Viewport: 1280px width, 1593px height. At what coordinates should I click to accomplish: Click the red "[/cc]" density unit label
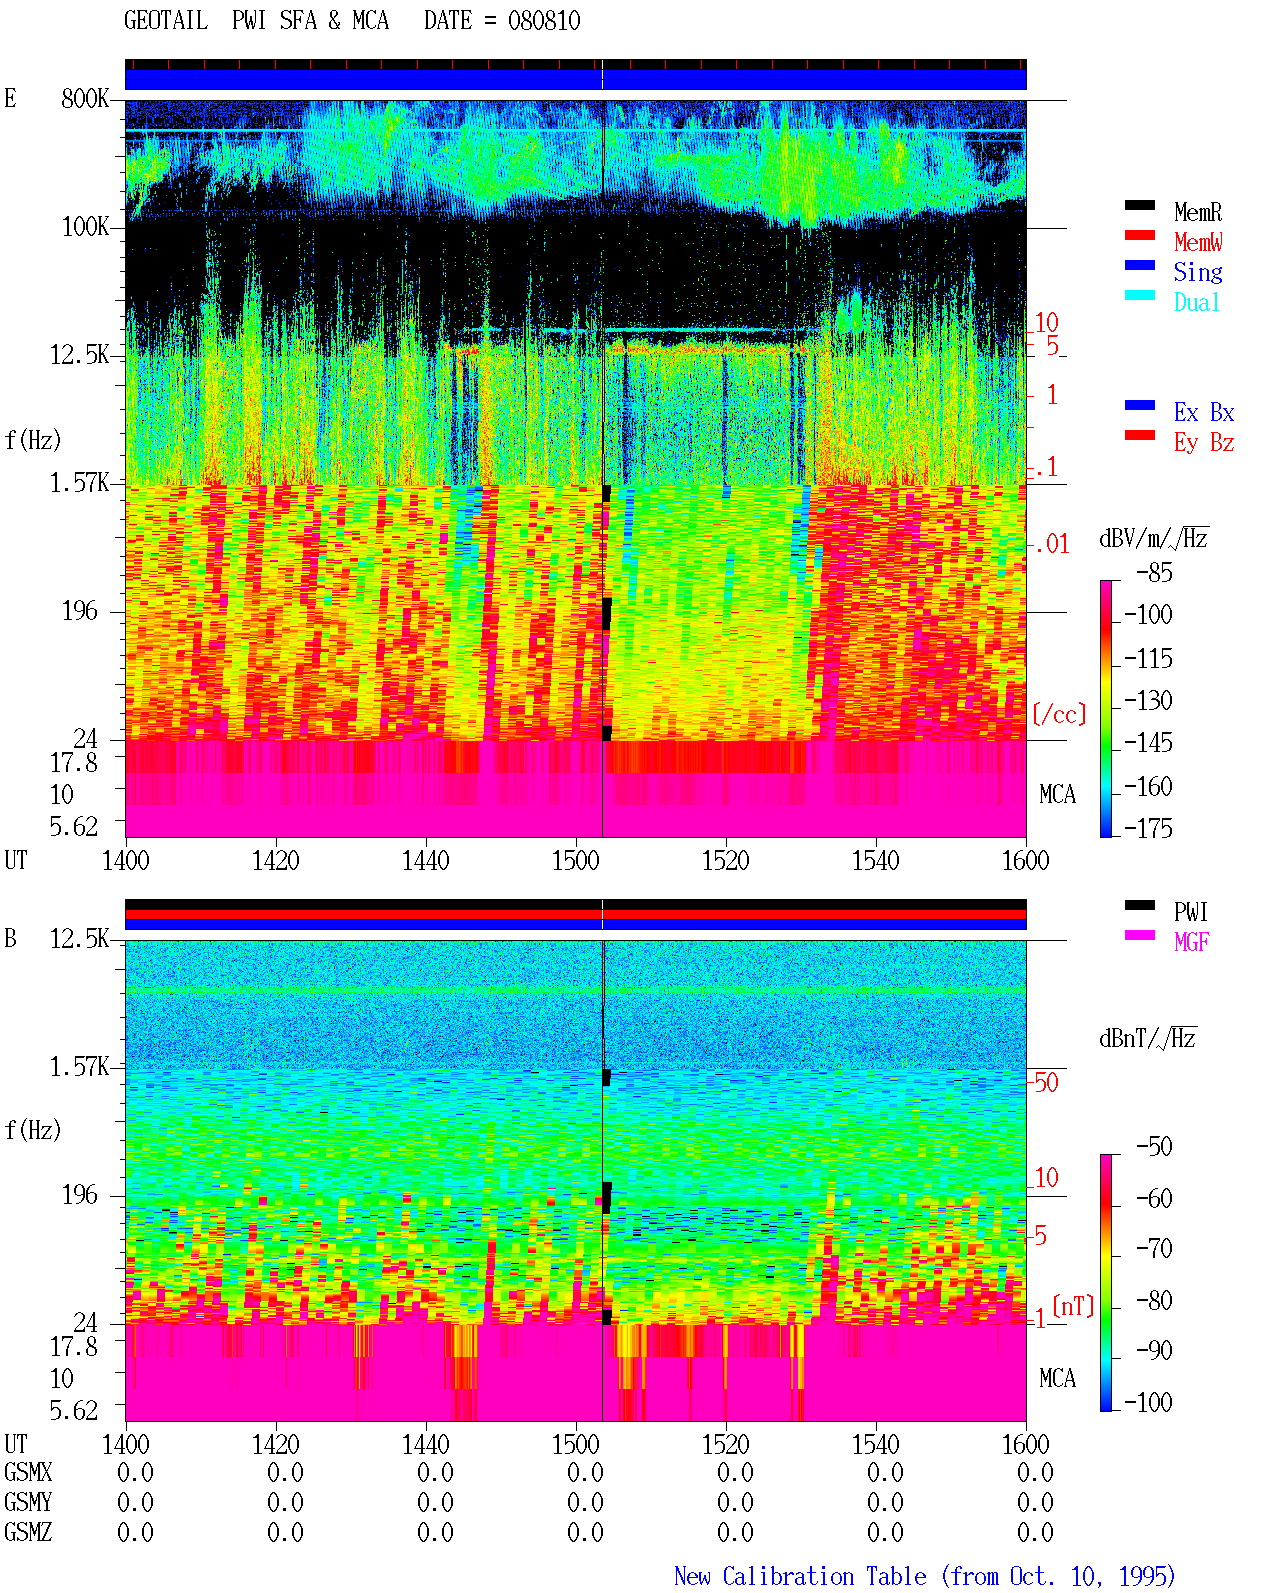pos(1059,714)
